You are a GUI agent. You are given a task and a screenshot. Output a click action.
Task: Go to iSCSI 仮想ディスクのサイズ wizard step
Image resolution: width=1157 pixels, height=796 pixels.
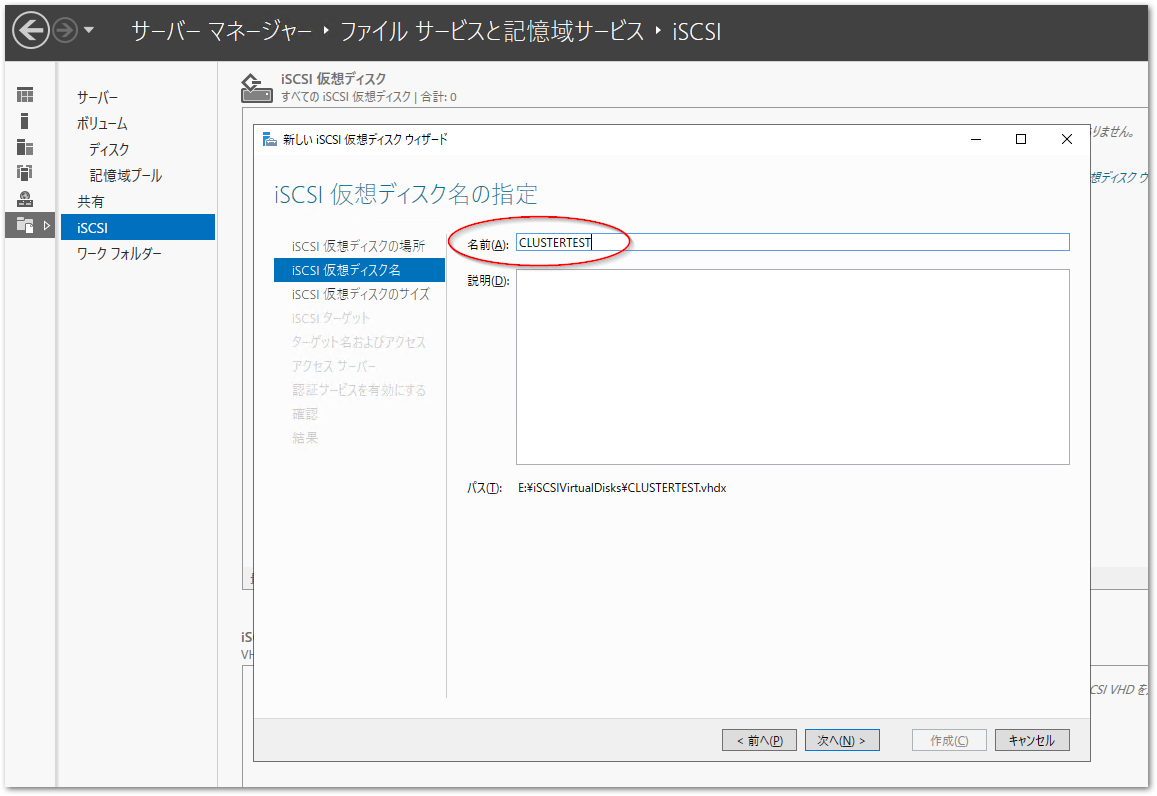(361, 294)
